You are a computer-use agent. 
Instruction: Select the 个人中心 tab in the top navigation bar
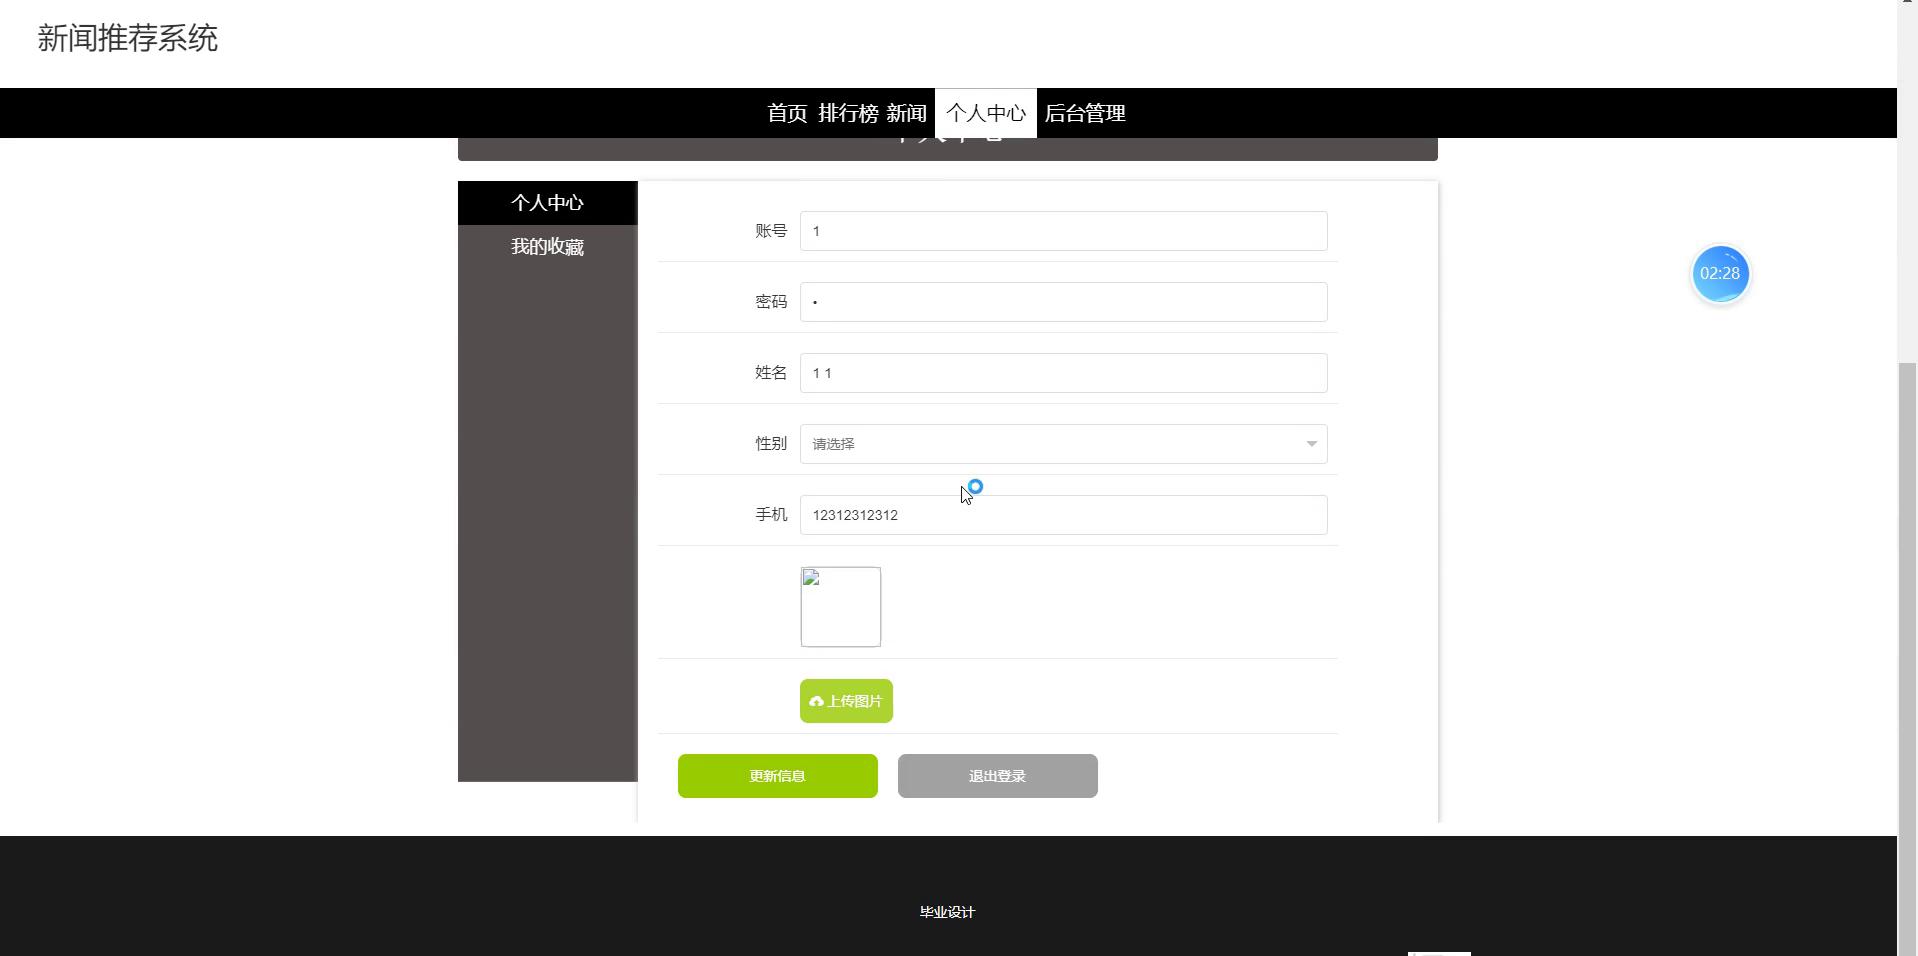tap(986, 113)
